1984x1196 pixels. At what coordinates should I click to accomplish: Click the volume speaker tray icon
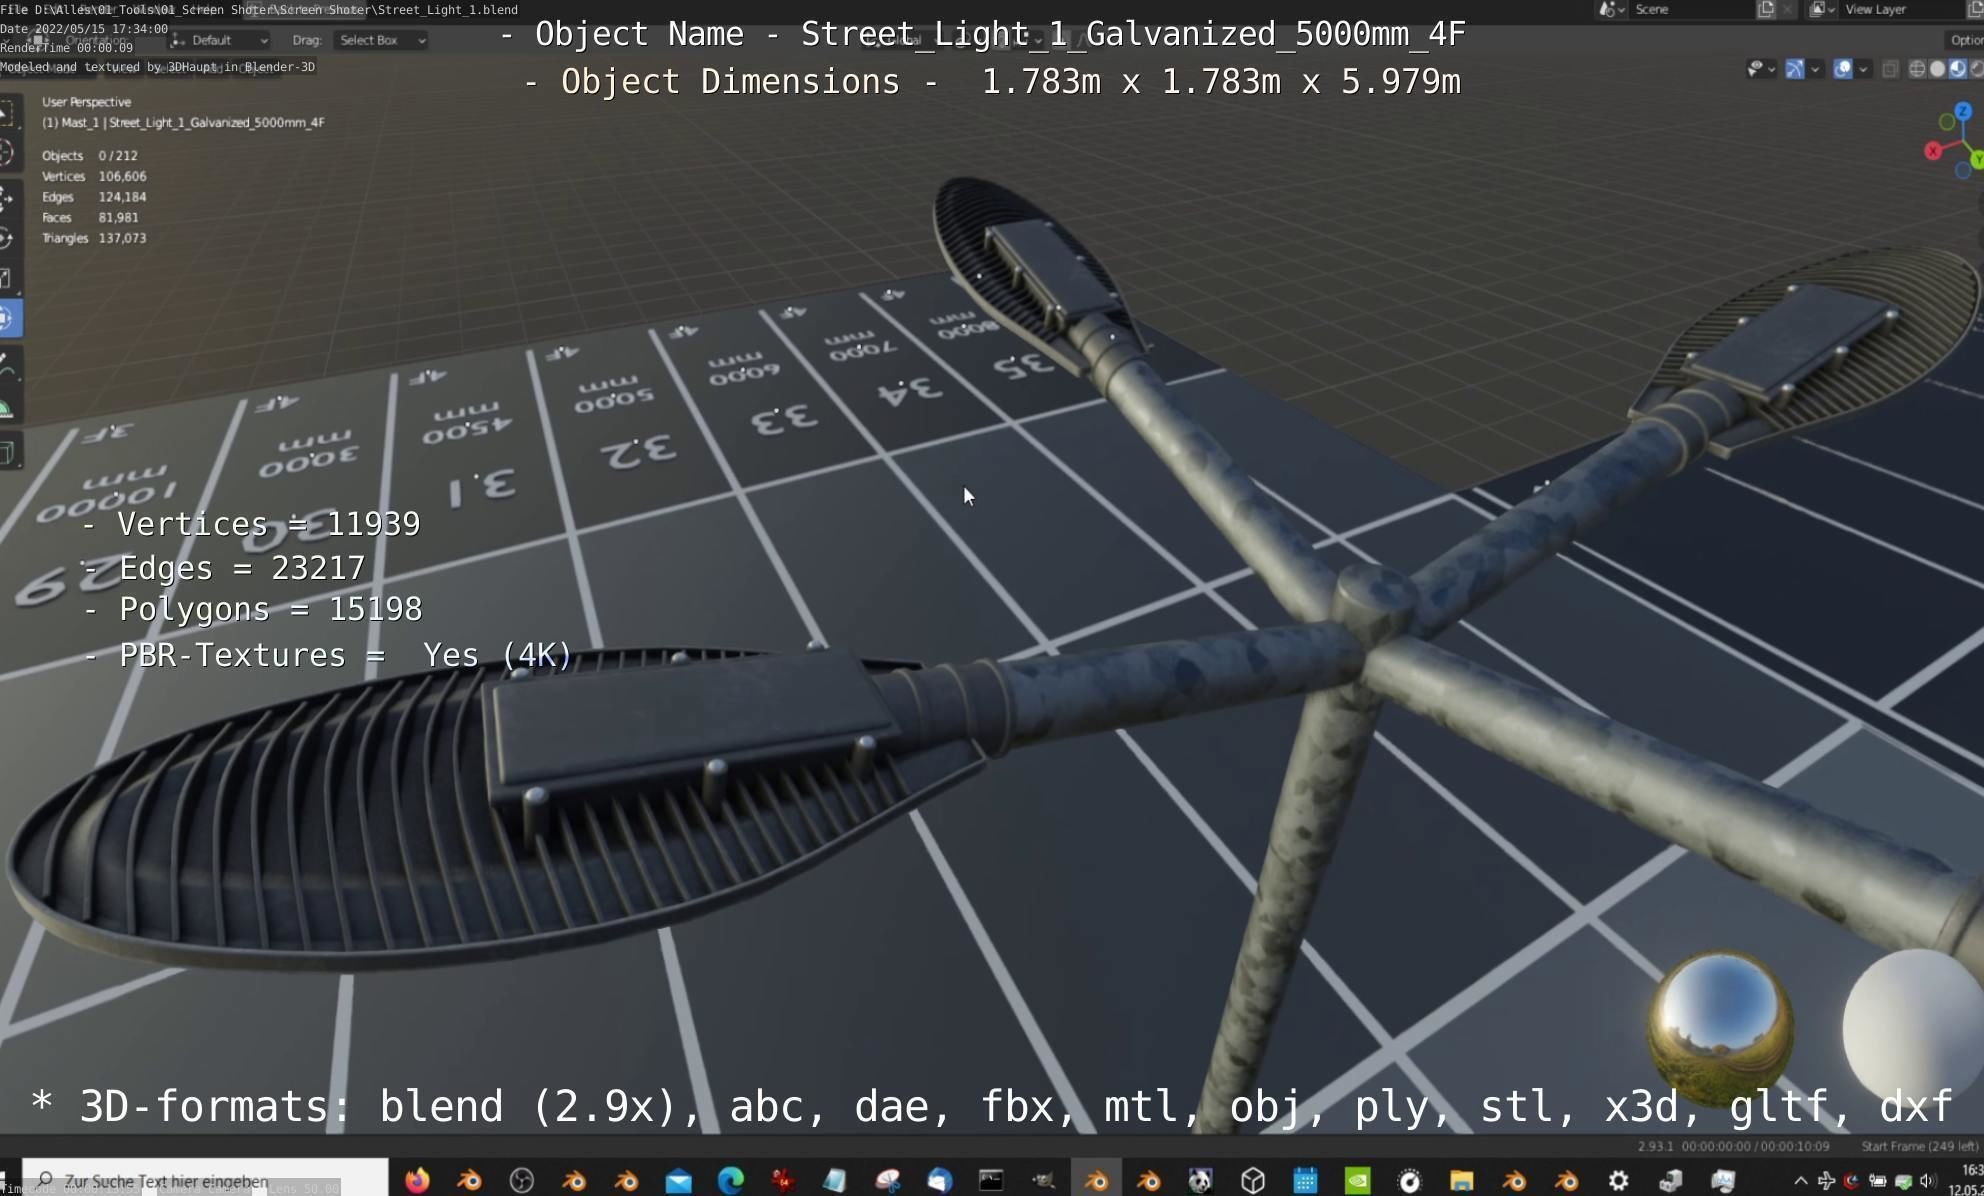[1927, 1181]
